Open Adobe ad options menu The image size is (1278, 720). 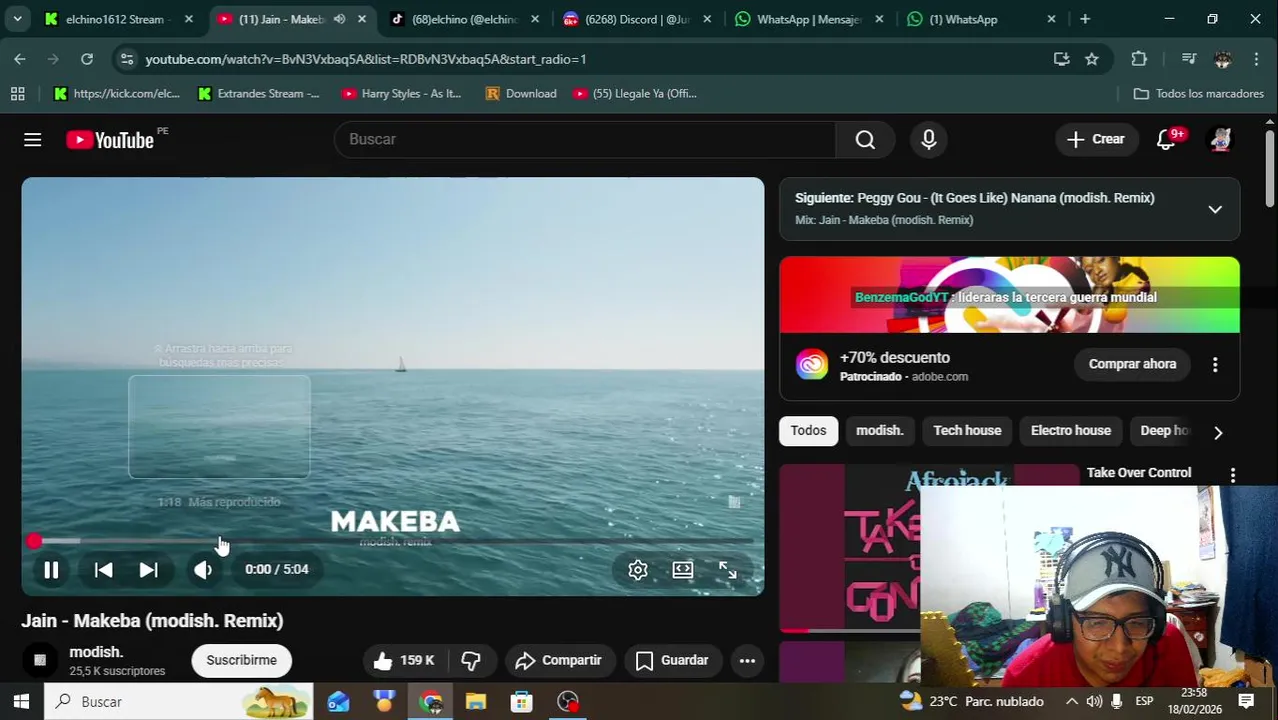pyautogui.click(x=1215, y=365)
